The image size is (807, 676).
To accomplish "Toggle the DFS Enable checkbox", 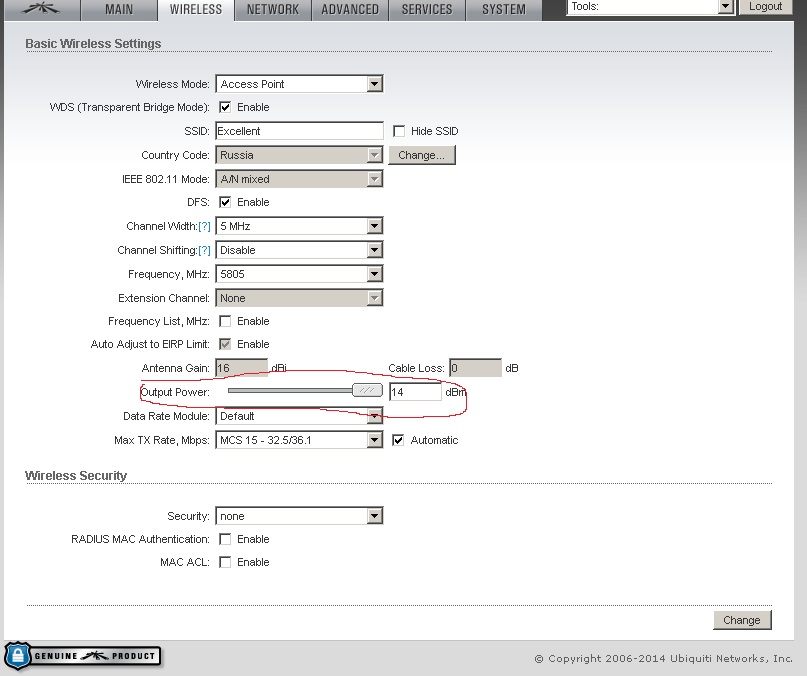I will (225, 202).
